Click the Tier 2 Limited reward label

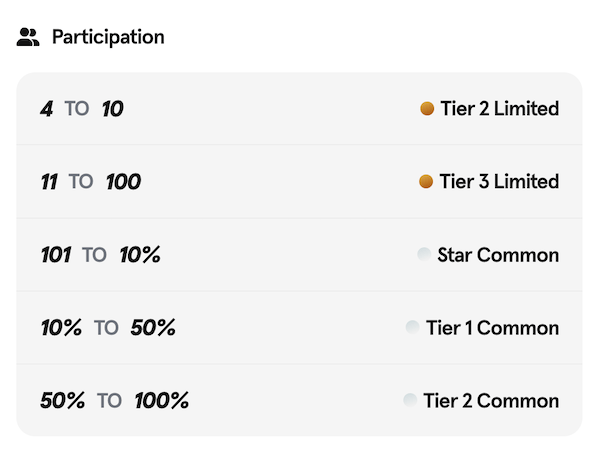coord(499,108)
